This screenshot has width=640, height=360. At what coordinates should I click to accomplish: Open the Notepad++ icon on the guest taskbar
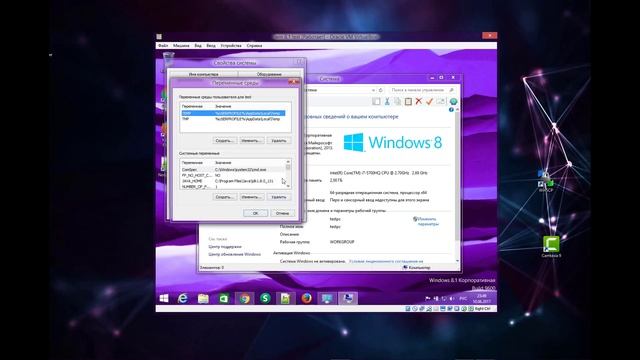point(285,298)
